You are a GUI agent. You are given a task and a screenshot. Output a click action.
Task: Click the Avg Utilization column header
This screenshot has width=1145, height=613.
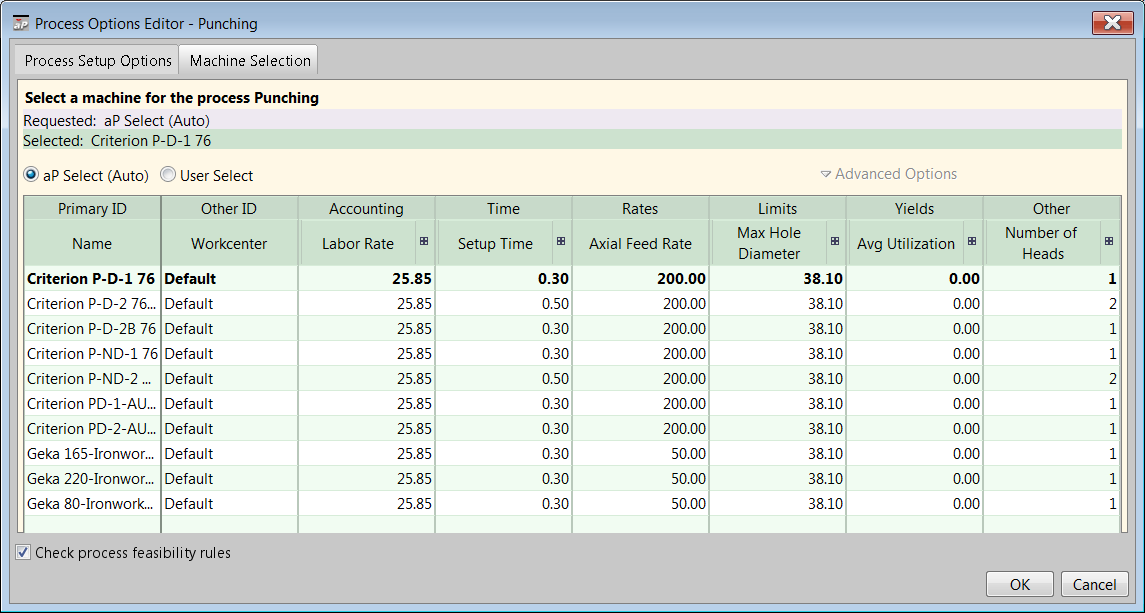[905, 243]
